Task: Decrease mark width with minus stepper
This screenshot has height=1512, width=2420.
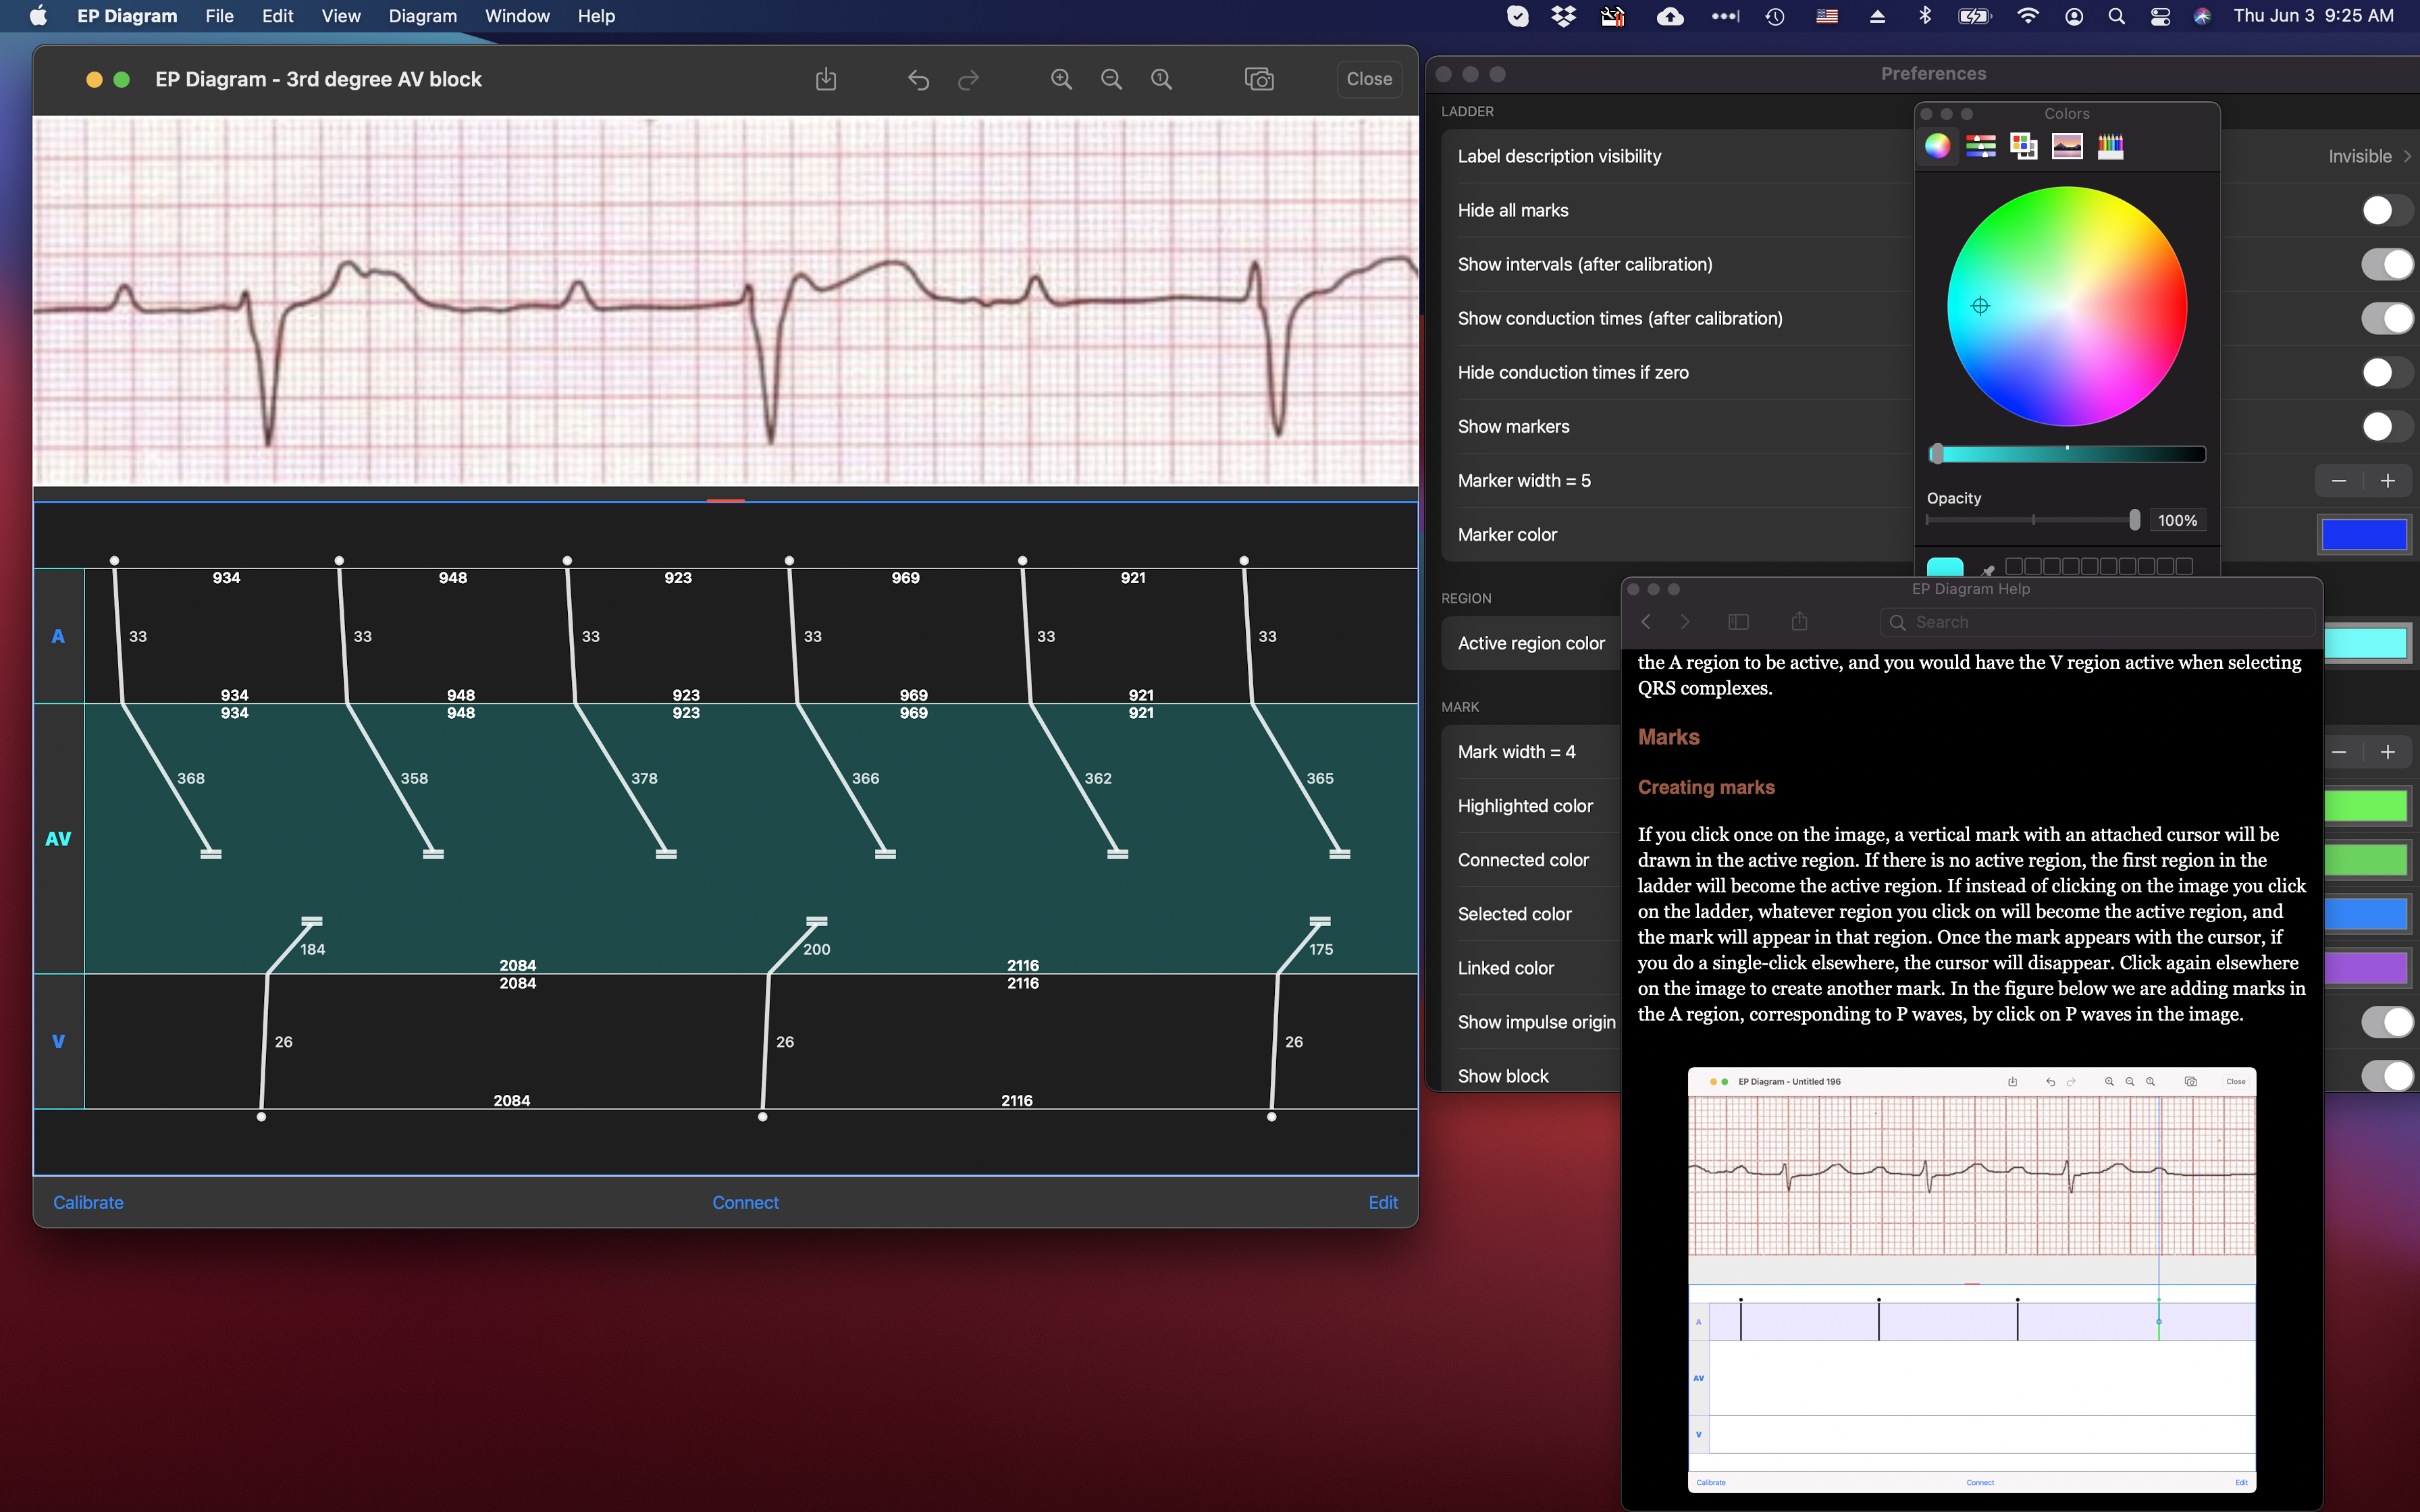Action: 2339,752
